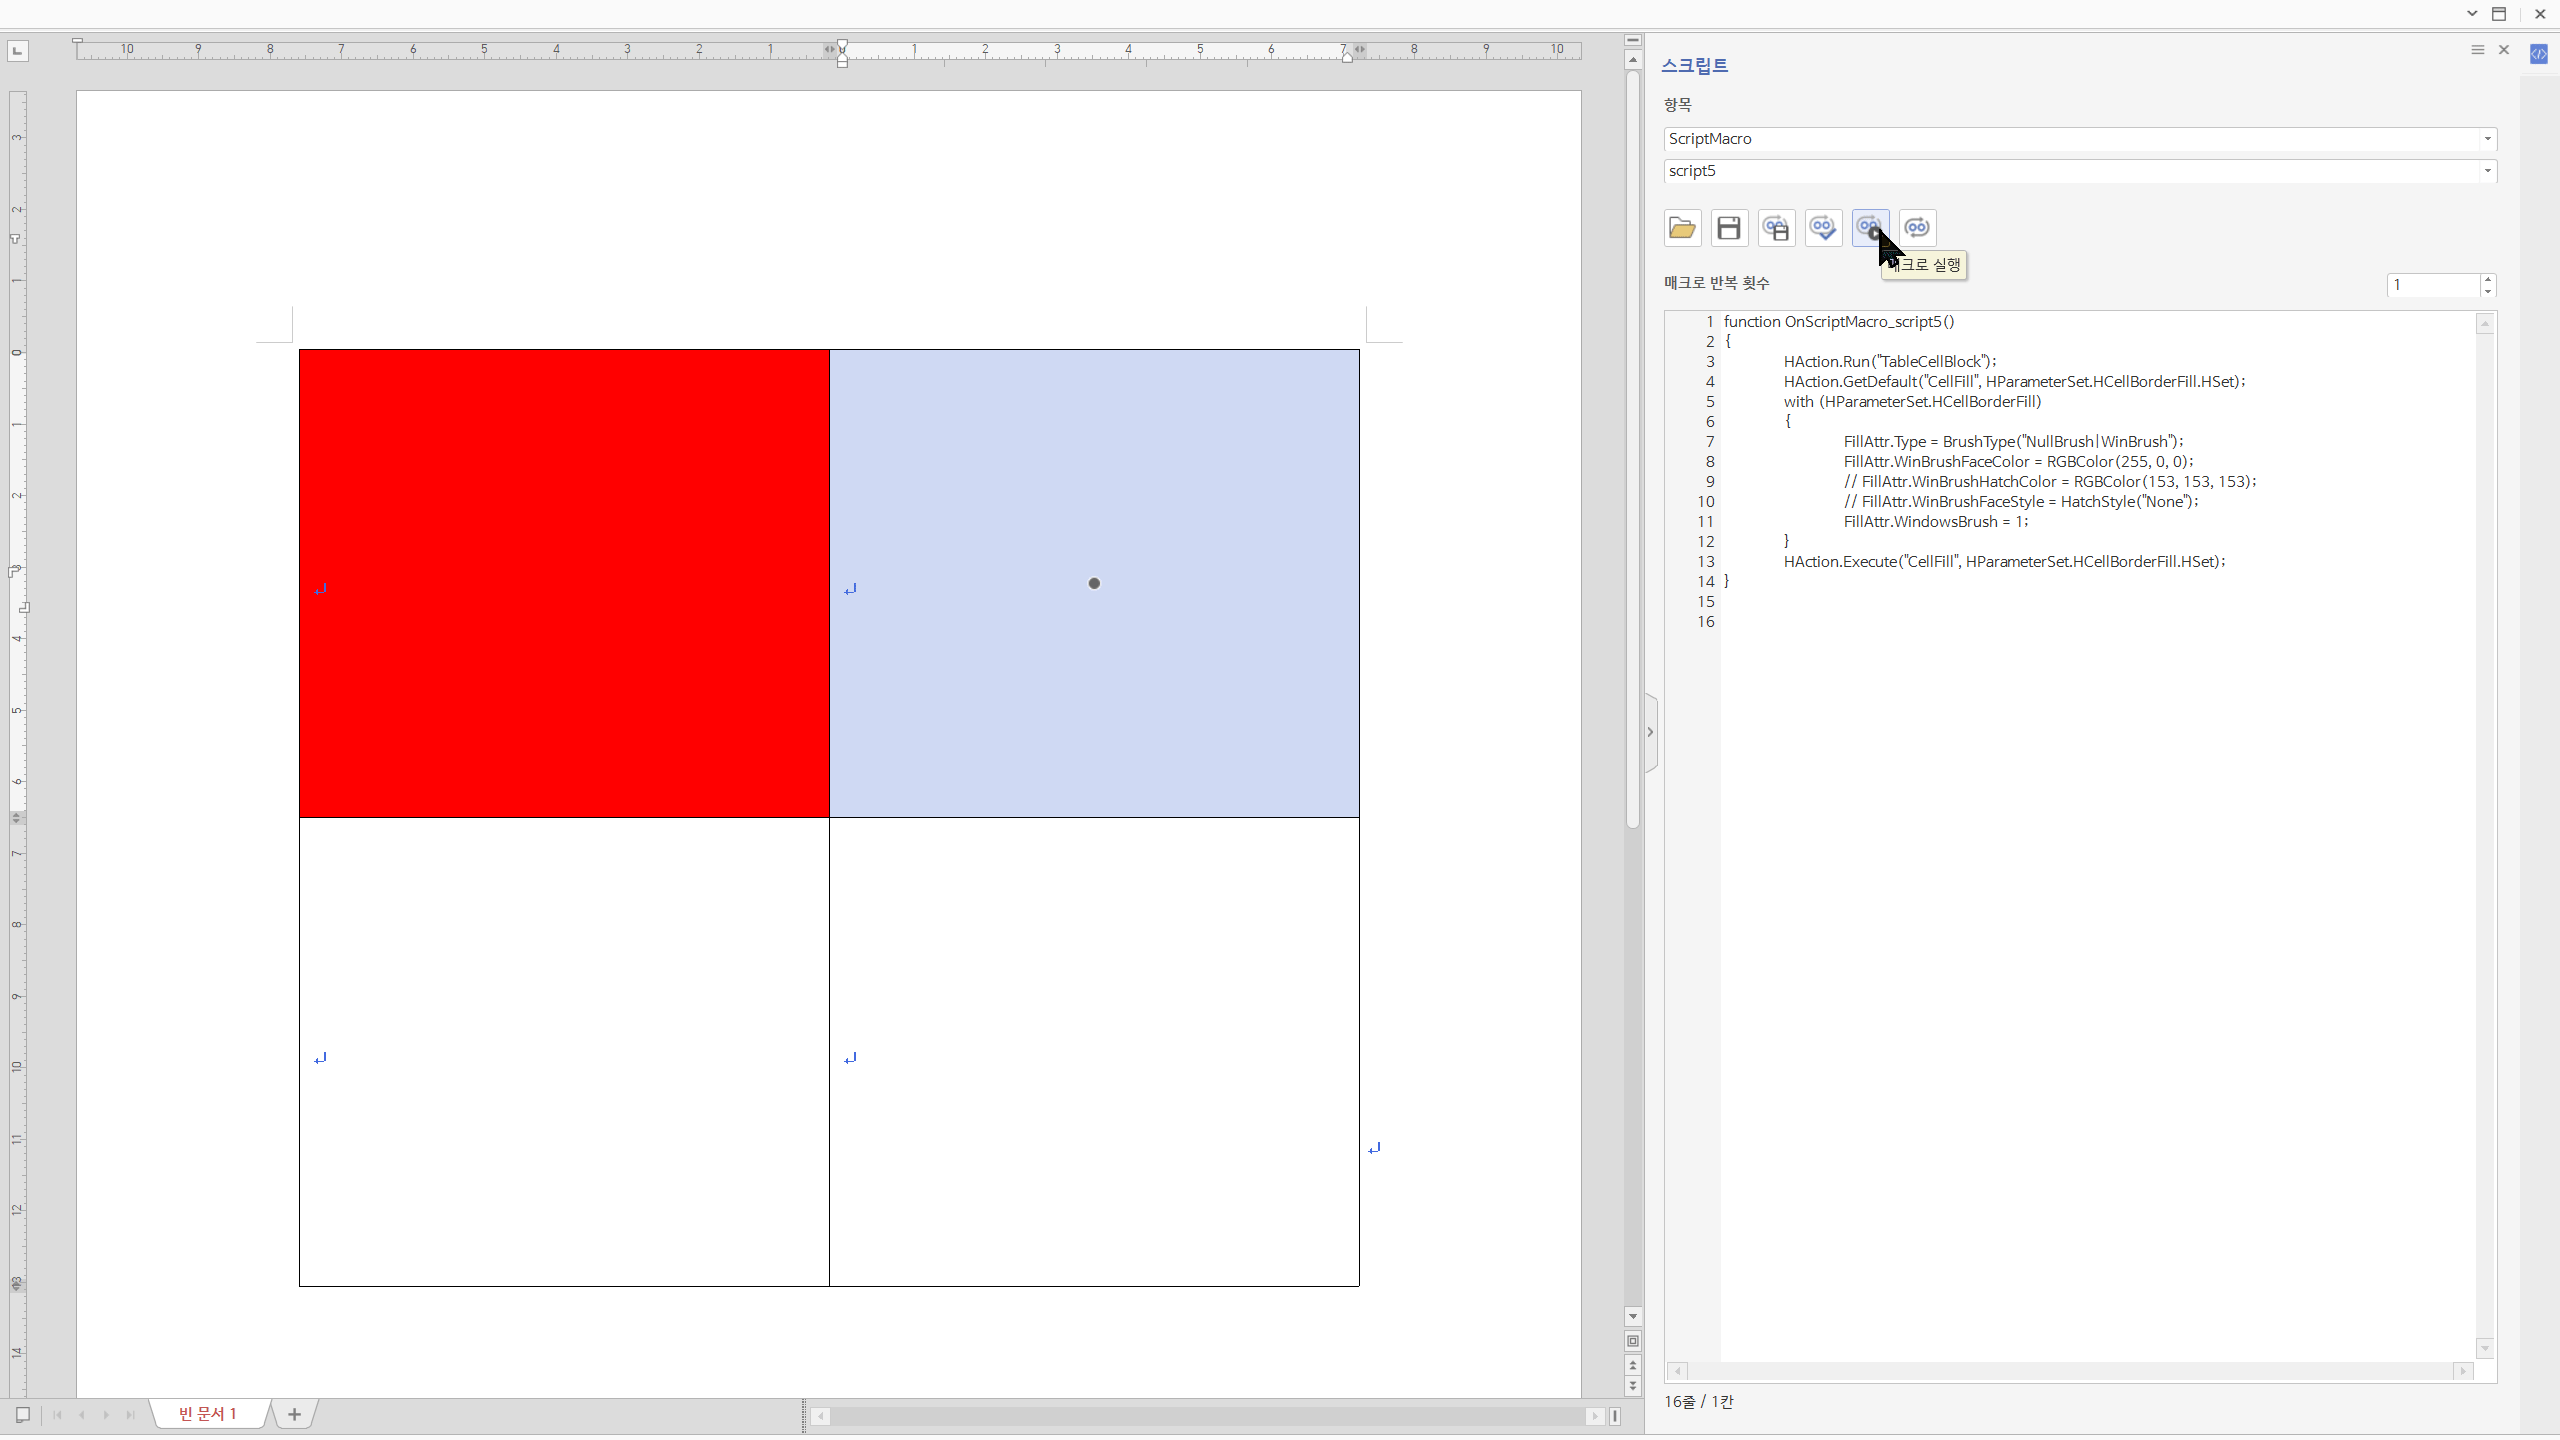The width and height of the screenshot is (2560, 1440).
Task: Expand the ScriptMacro dropdown
Action: click(2487, 139)
